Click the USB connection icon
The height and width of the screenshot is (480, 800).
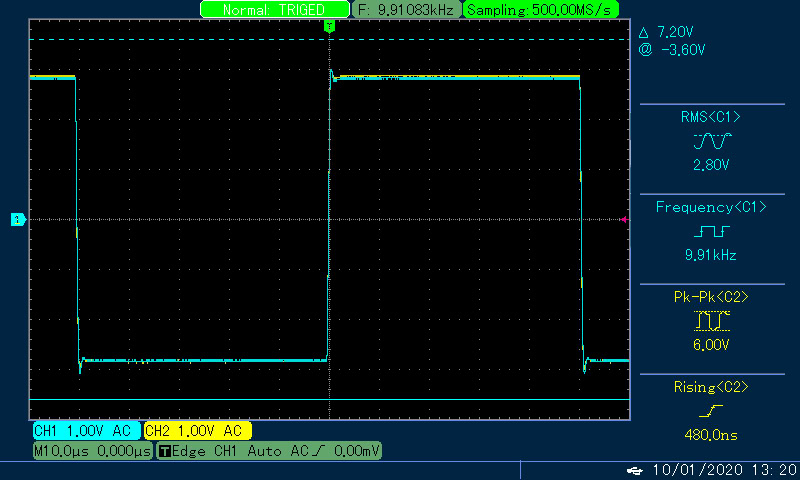(635, 470)
